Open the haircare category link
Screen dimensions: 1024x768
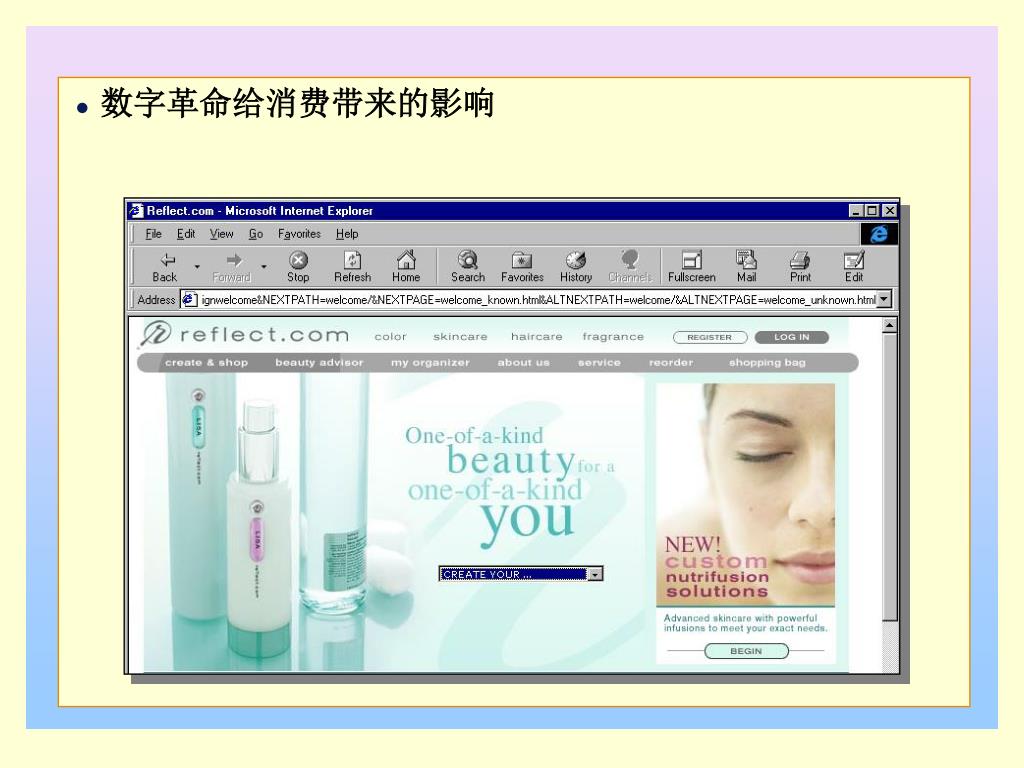[x=537, y=337]
